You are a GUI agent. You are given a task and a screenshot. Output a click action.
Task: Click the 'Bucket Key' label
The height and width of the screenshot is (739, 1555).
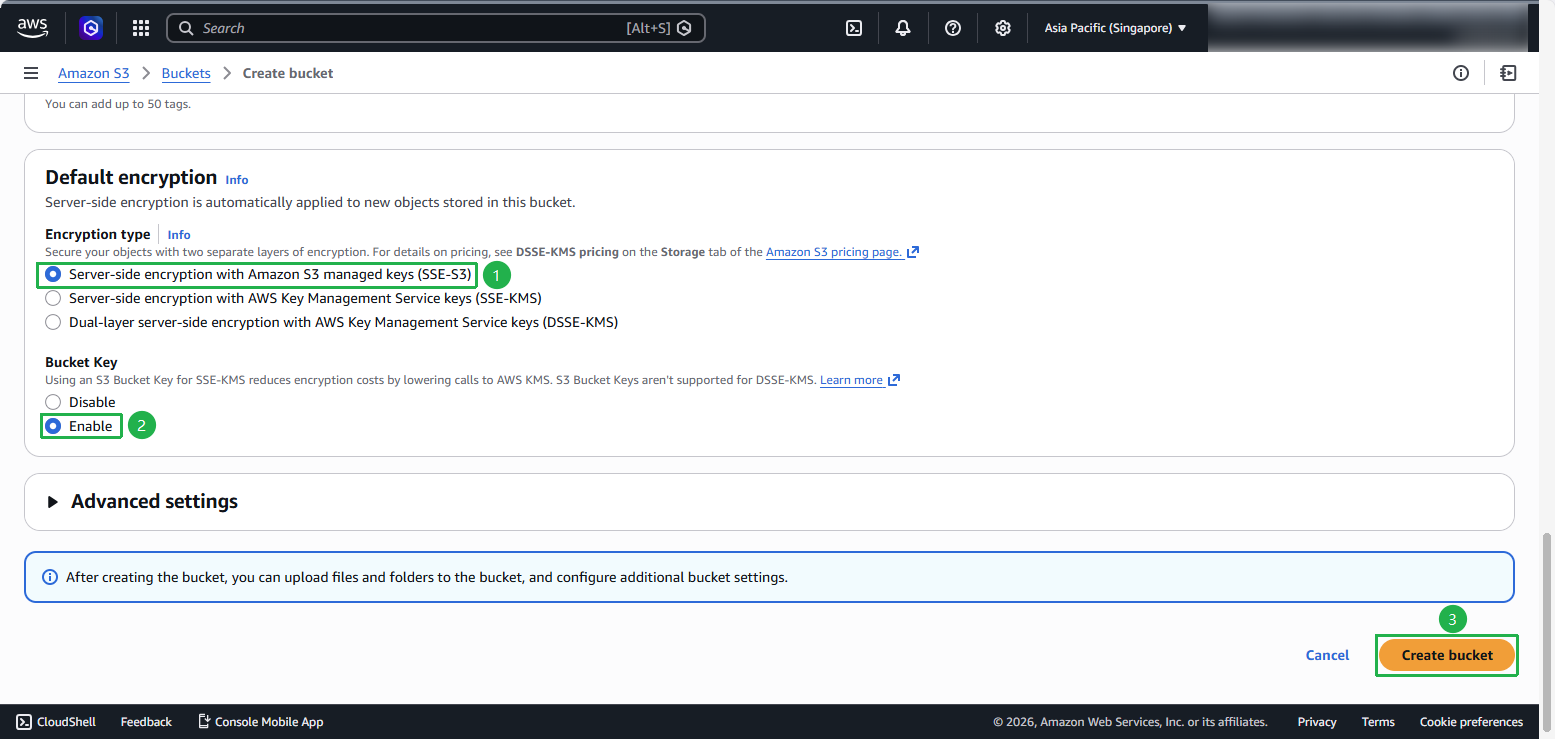(81, 362)
